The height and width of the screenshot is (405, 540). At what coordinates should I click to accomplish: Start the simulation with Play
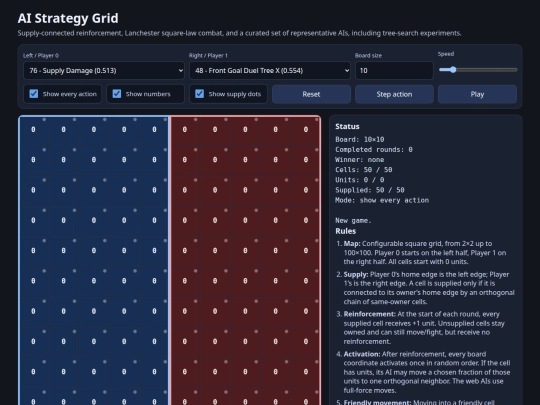point(477,94)
